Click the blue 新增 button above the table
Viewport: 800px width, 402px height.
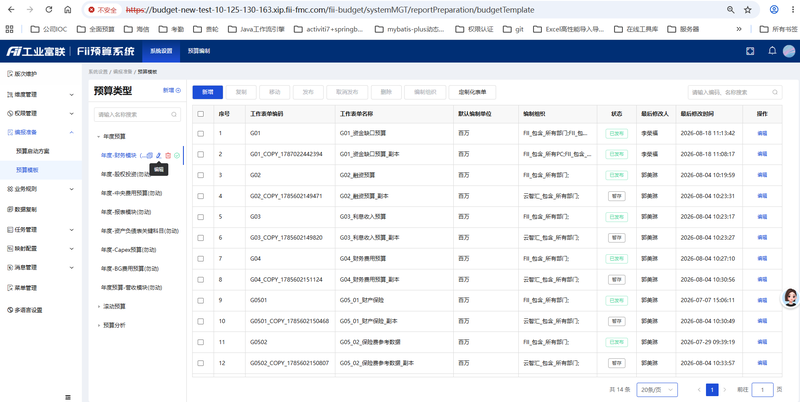(207, 92)
